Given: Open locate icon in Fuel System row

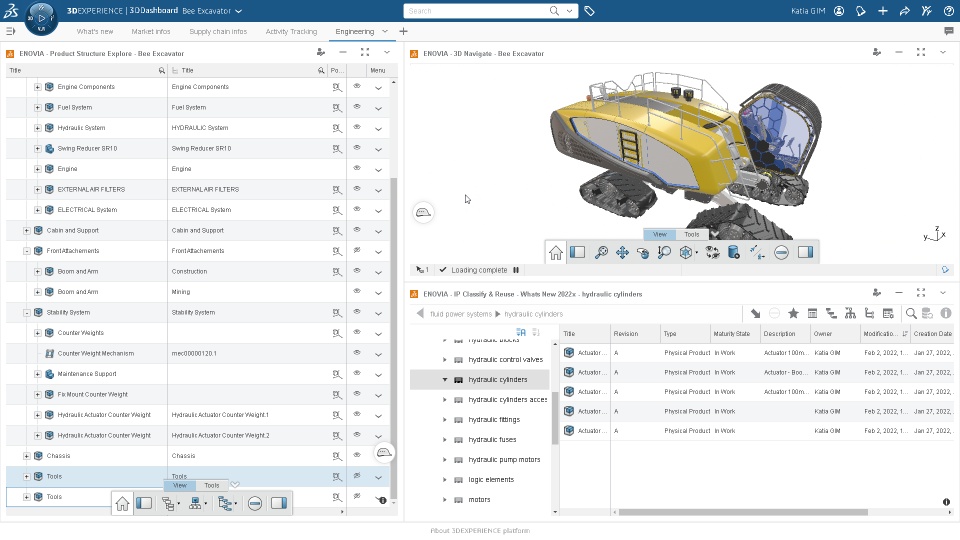Looking at the screenshot, I should pos(337,108).
